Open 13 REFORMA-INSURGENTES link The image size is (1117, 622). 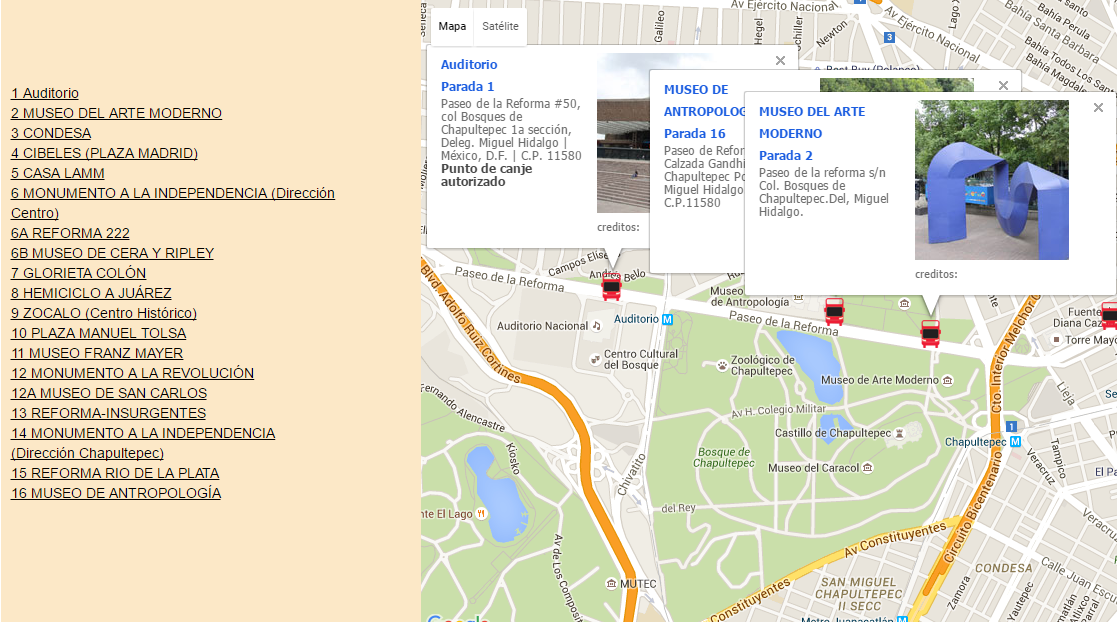pyautogui.click(x=108, y=413)
